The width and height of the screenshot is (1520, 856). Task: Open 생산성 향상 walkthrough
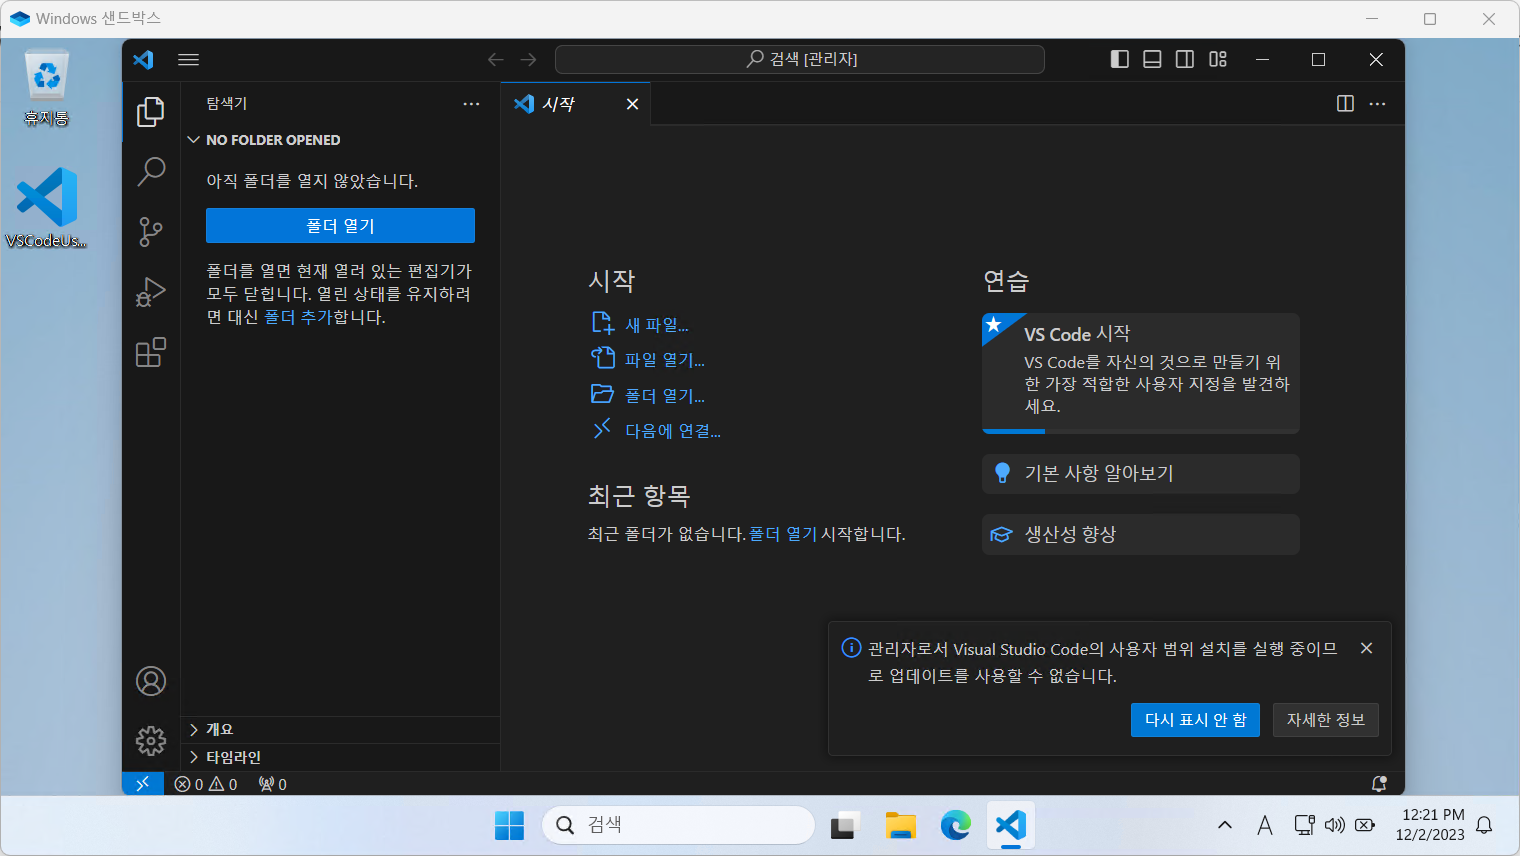coord(1141,535)
